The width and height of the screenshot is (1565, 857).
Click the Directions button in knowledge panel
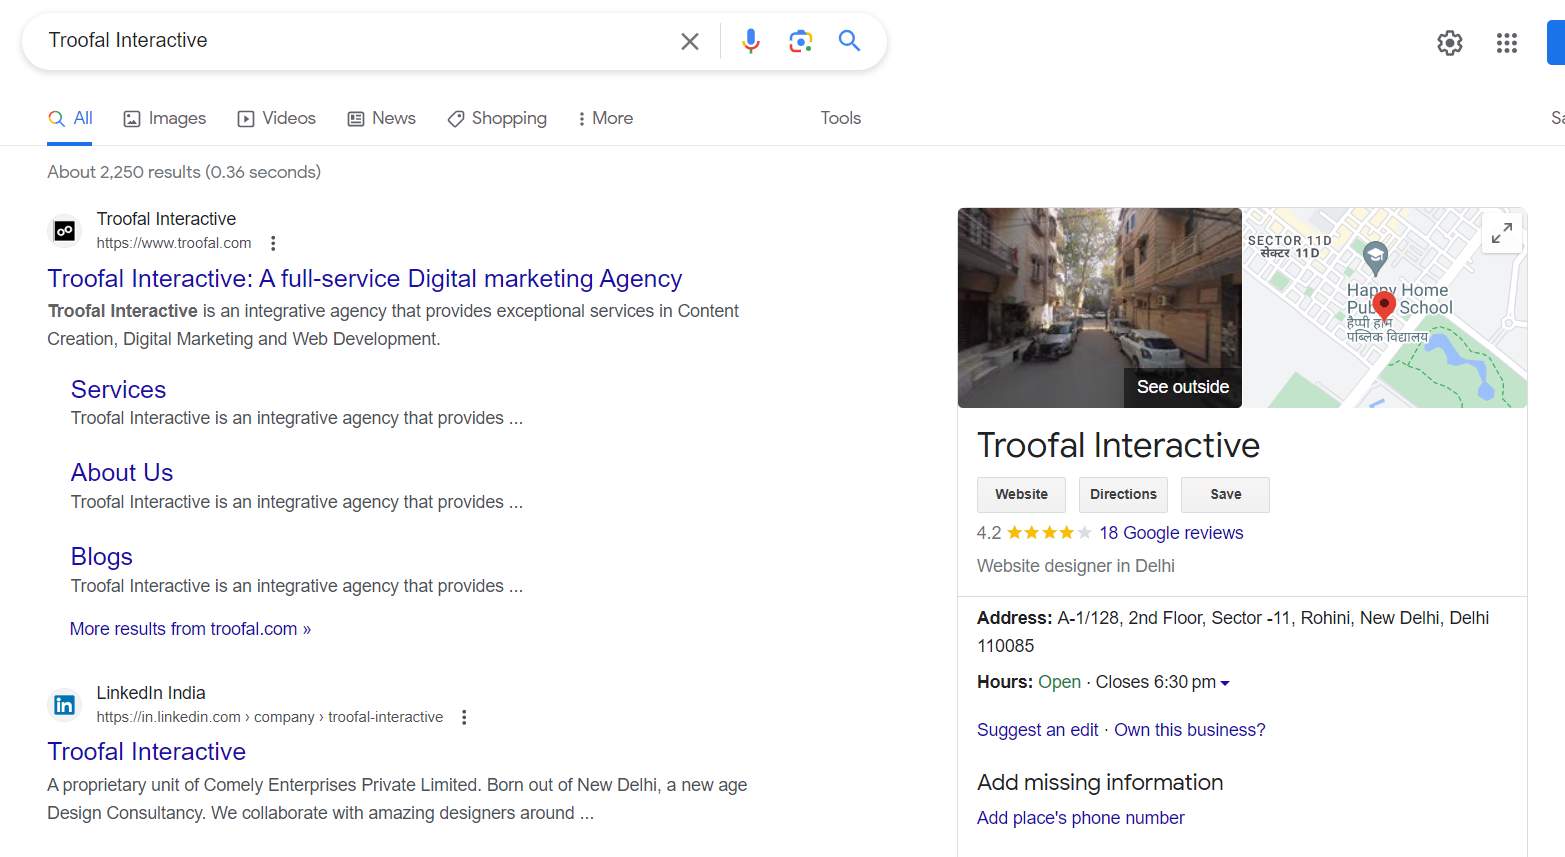[1123, 494]
